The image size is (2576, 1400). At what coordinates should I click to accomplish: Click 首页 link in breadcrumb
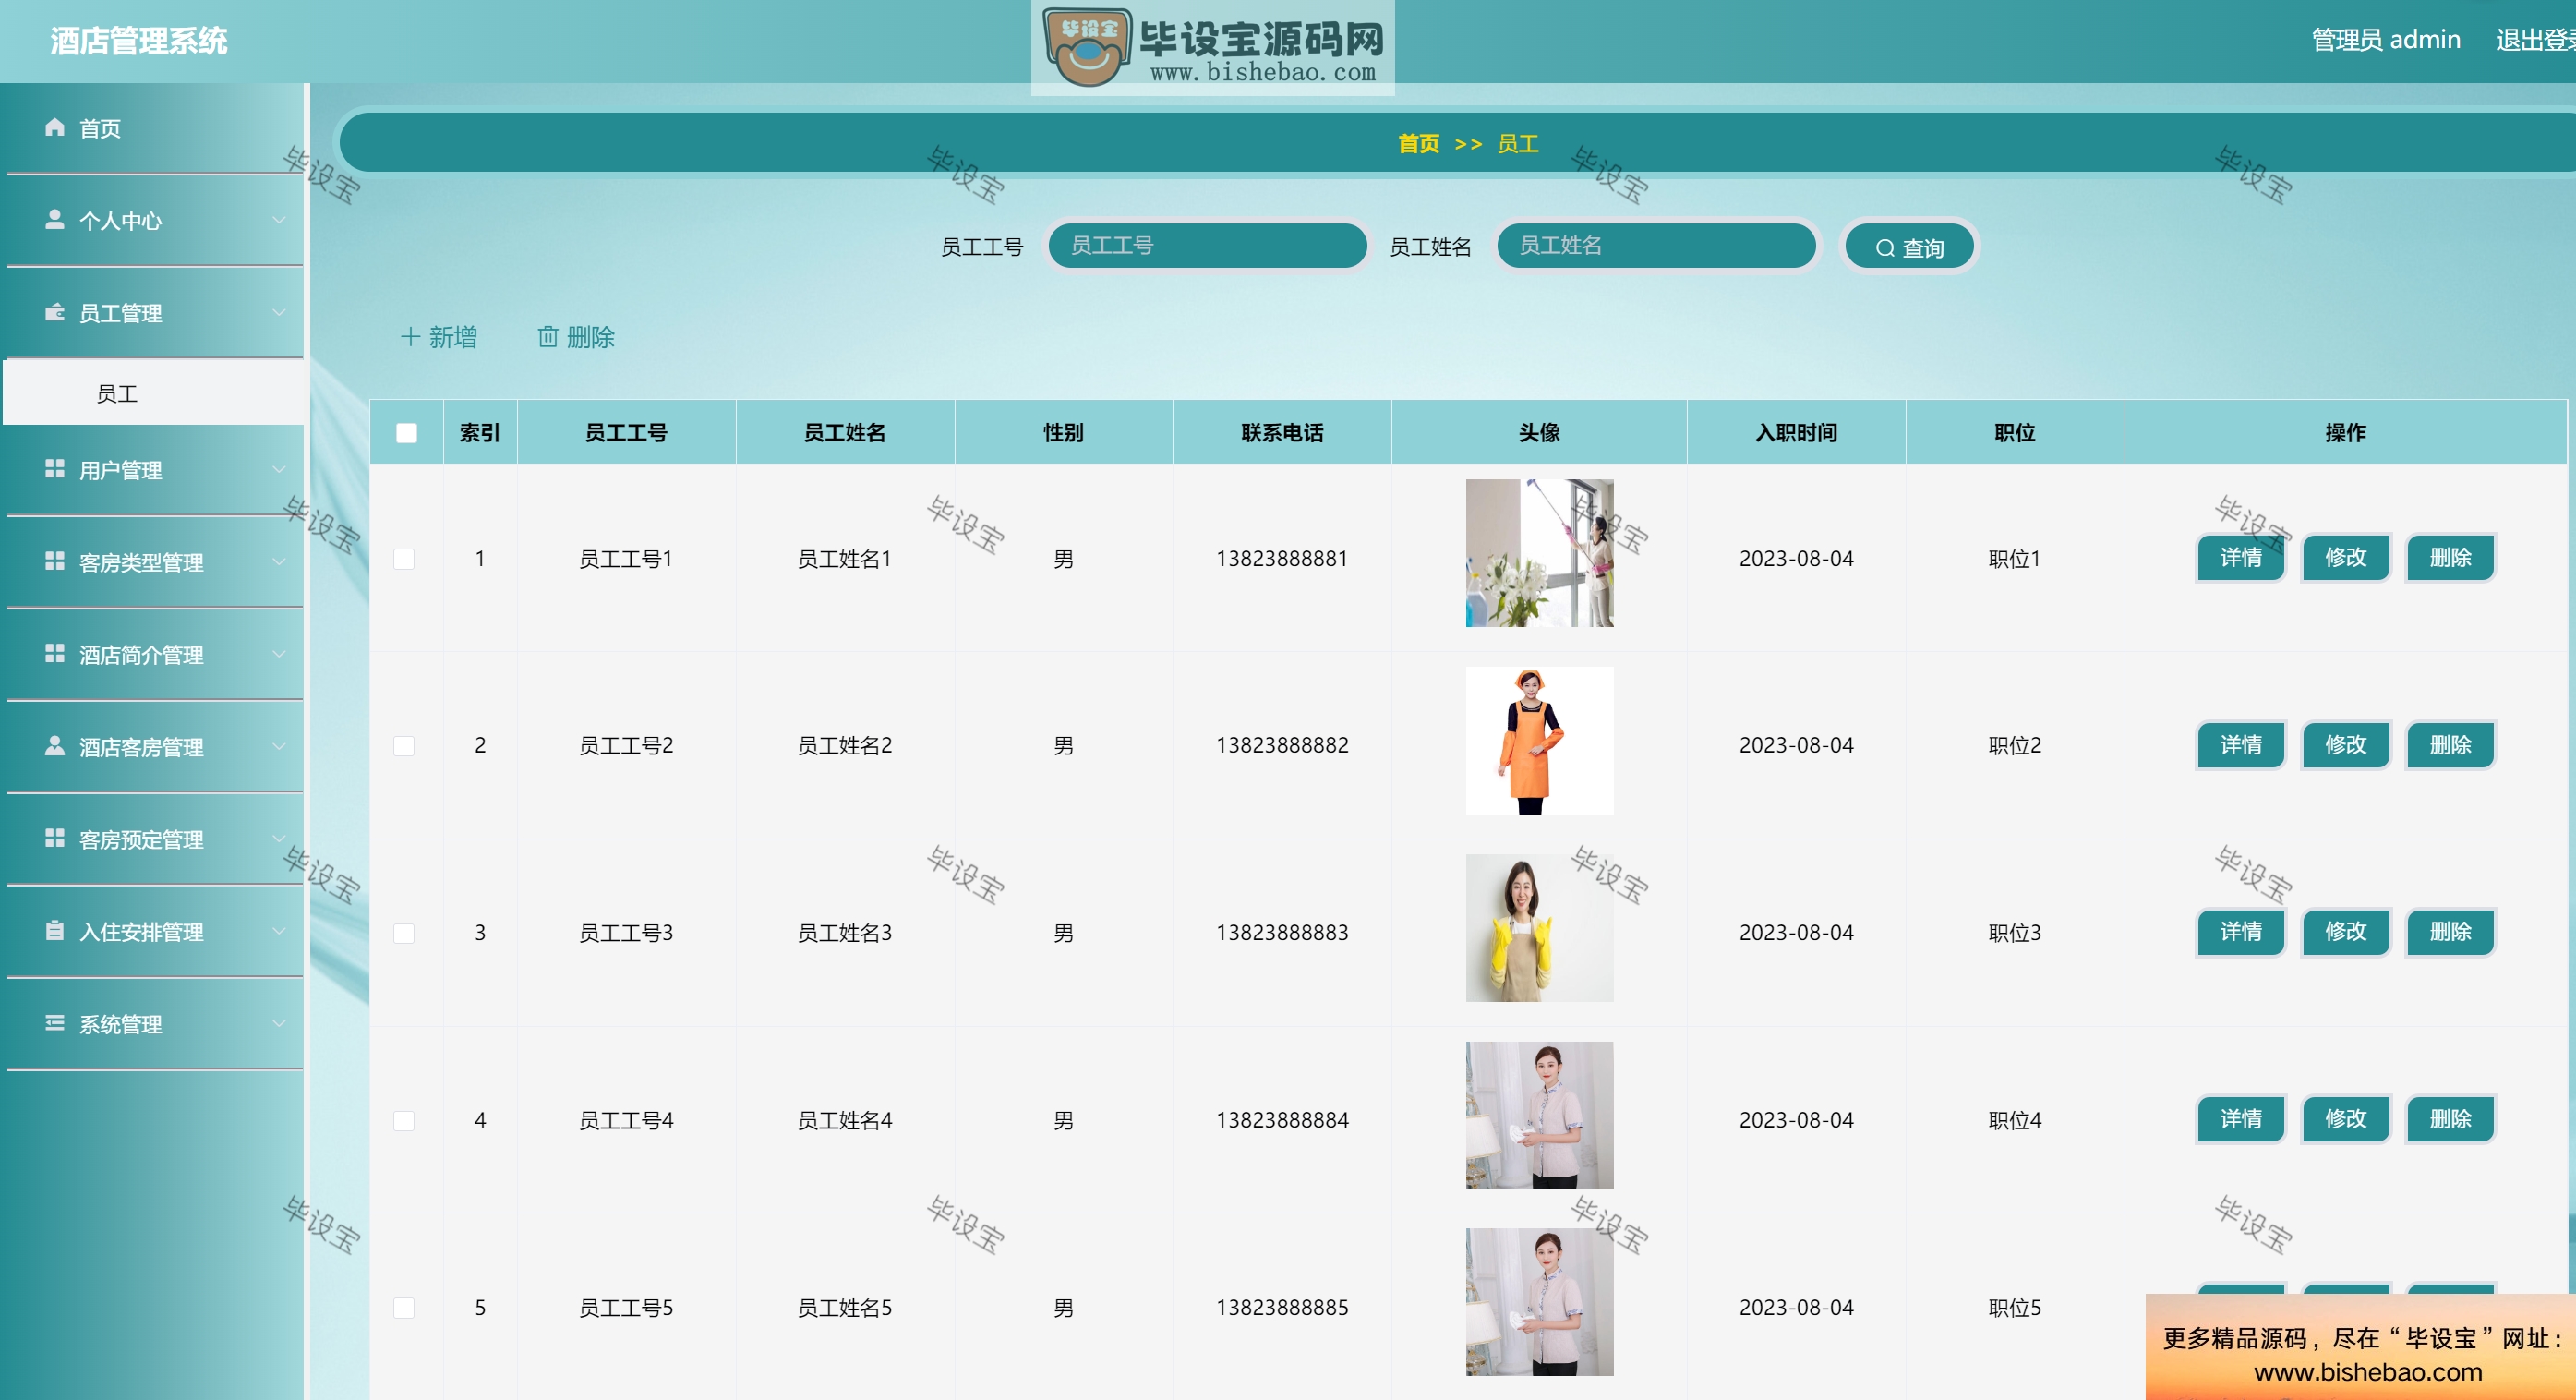pyautogui.click(x=1418, y=143)
